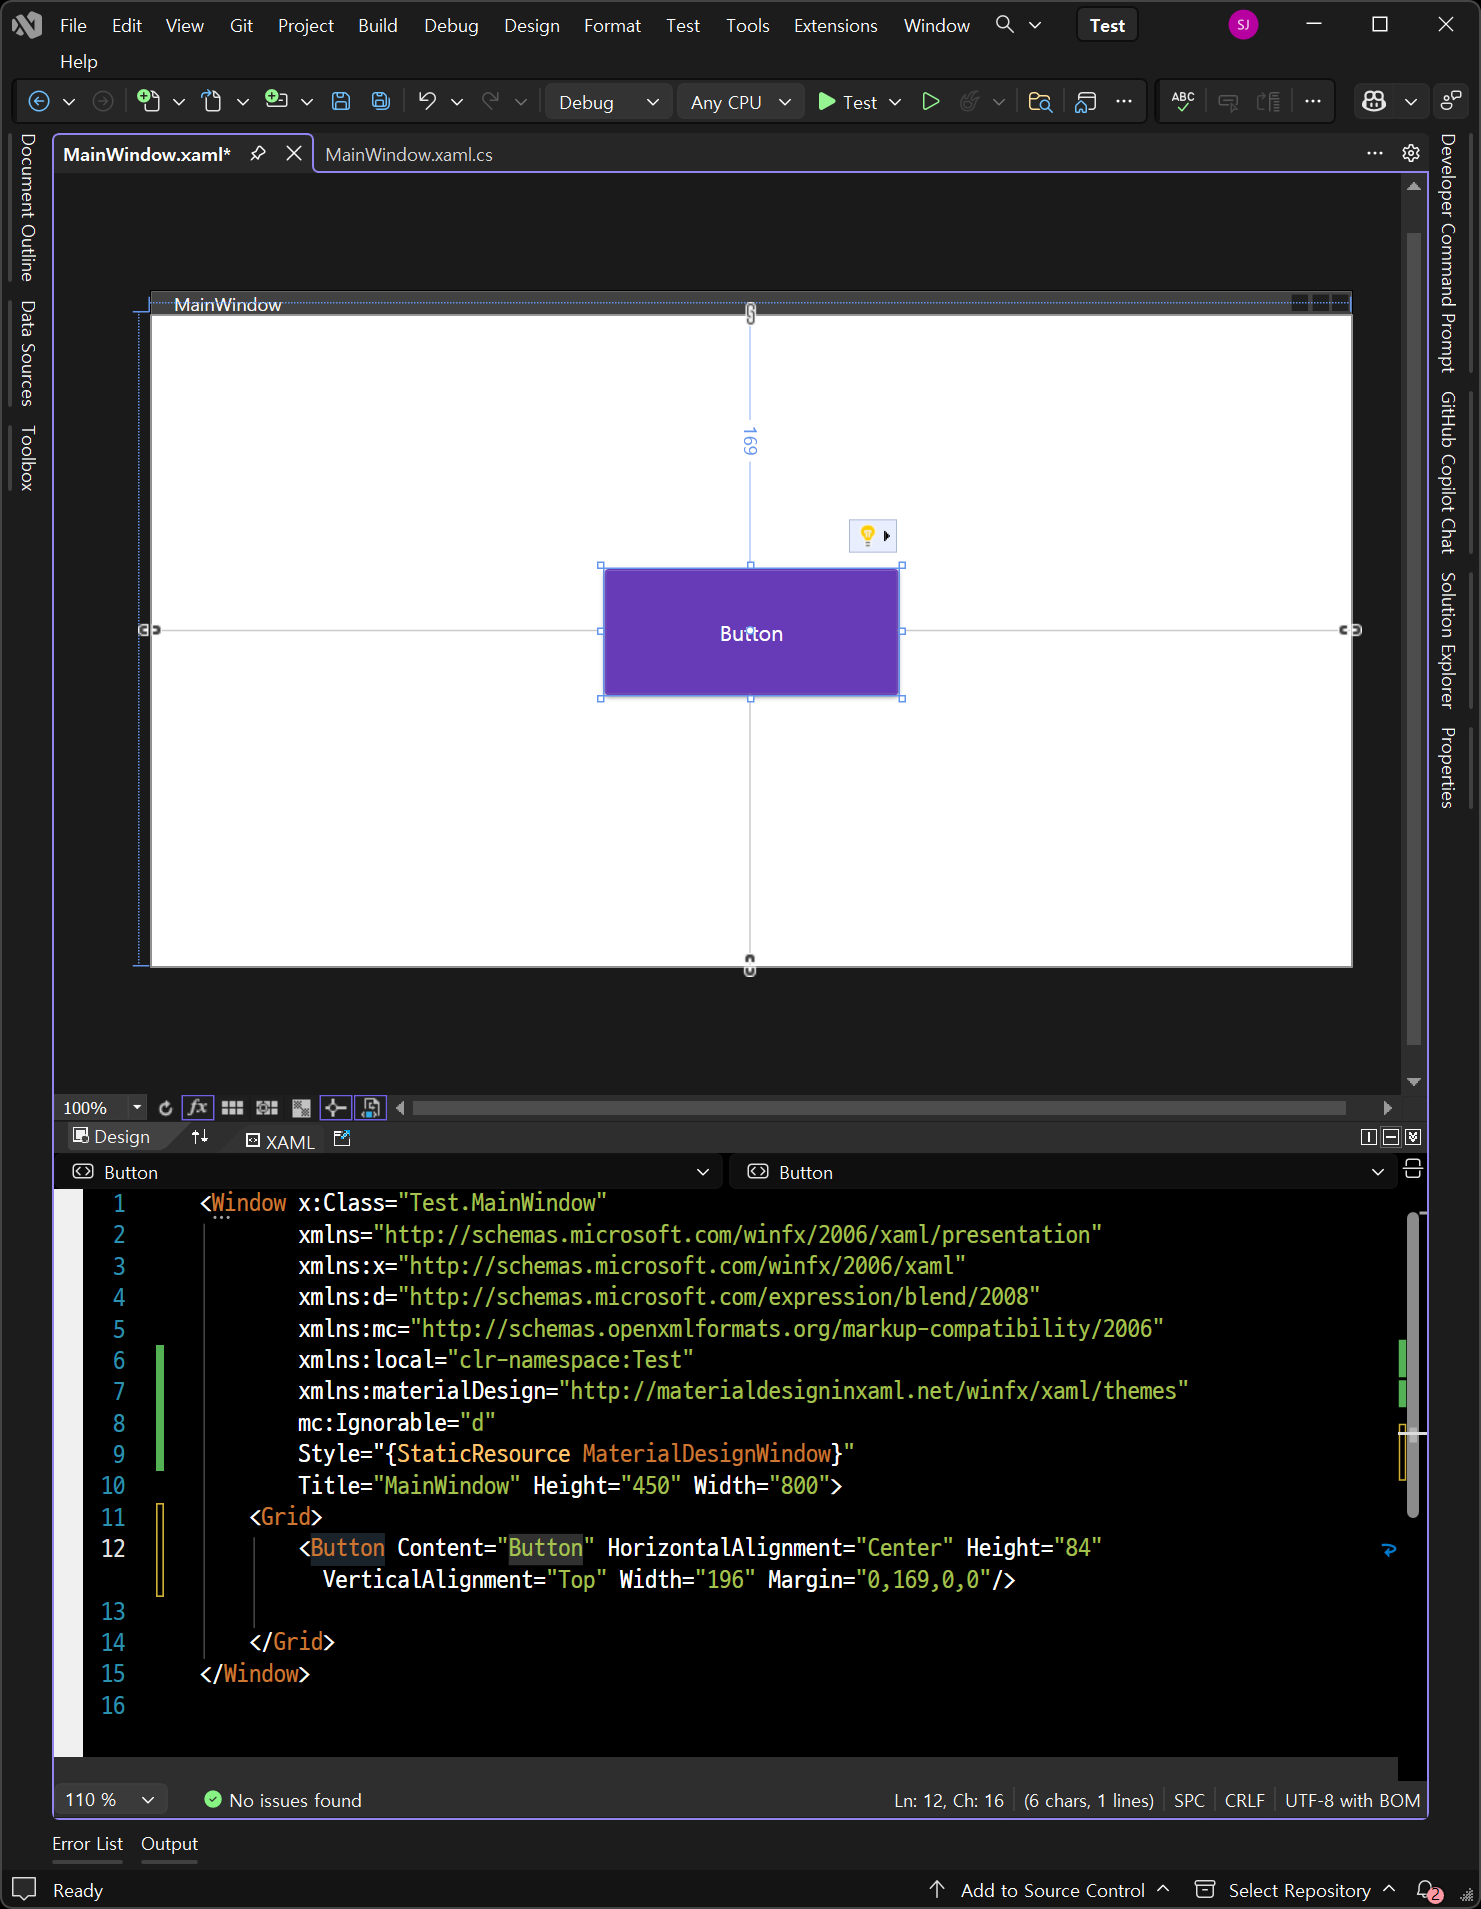Click the designer horizontal scrollbar
1481x1909 pixels.
coord(879,1107)
